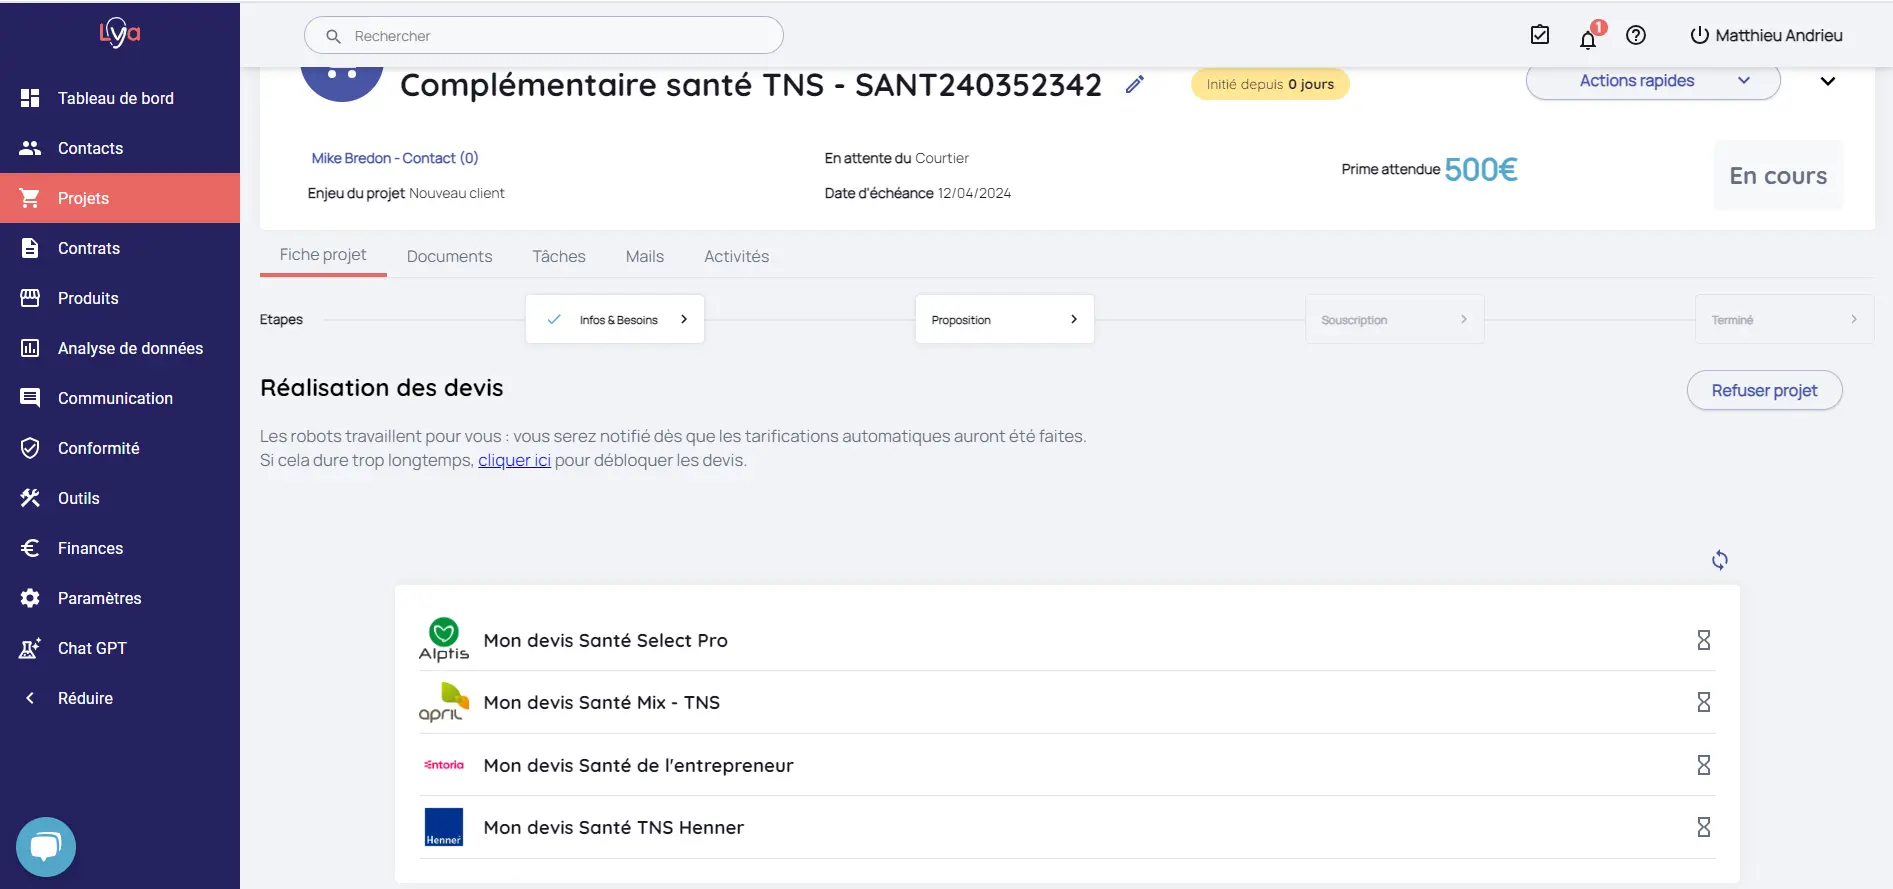Open the Proposition step

click(x=1005, y=320)
